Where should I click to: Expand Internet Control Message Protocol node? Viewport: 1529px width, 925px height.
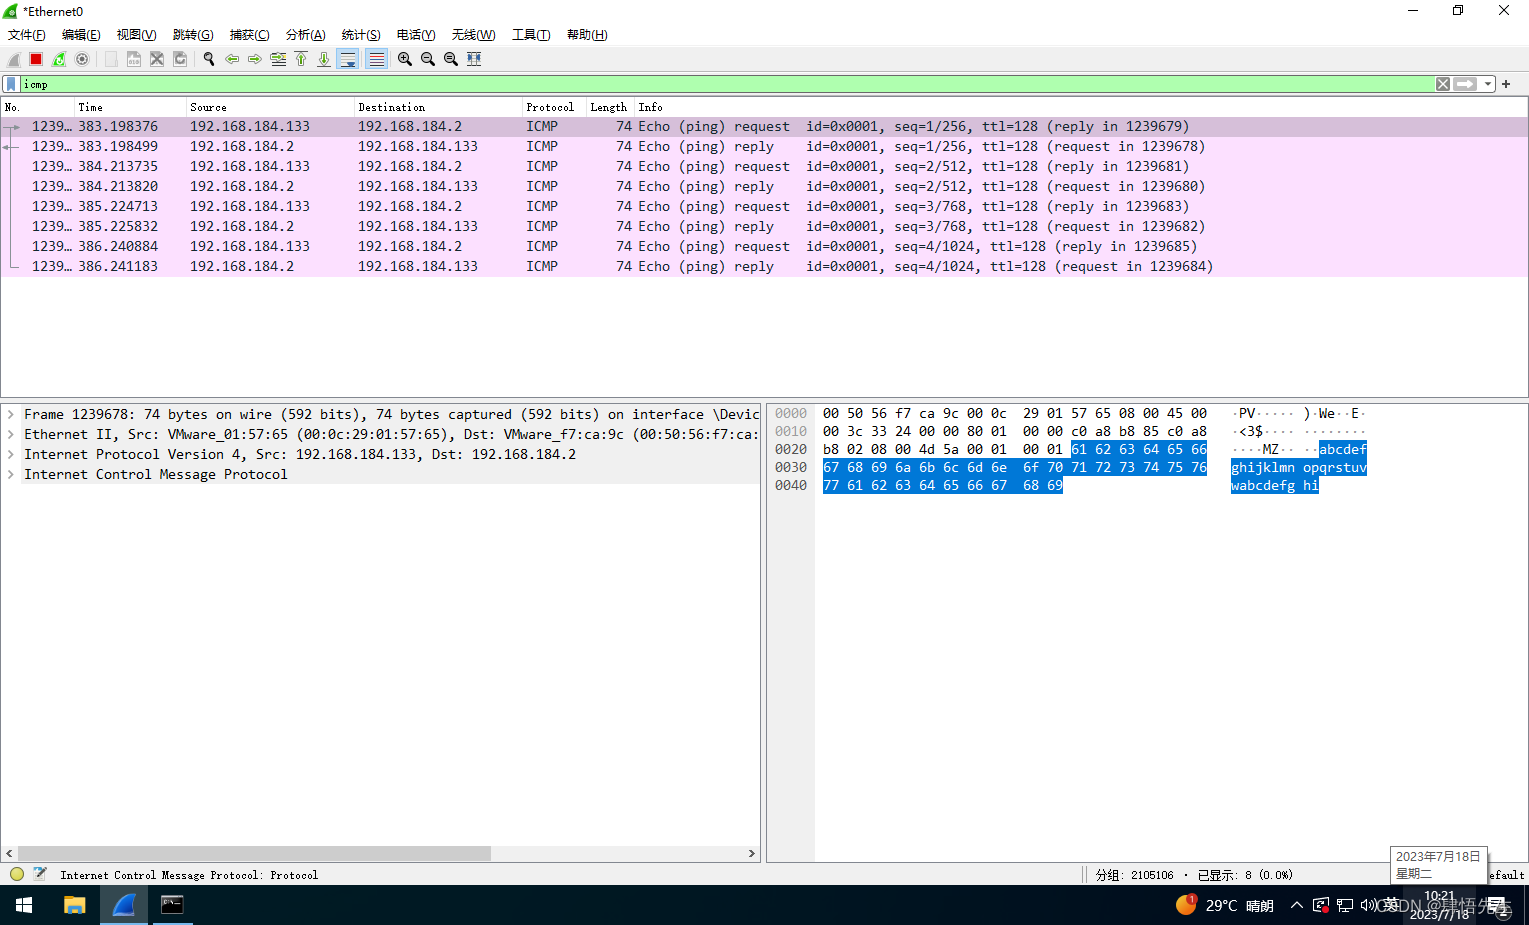tap(11, 474)
